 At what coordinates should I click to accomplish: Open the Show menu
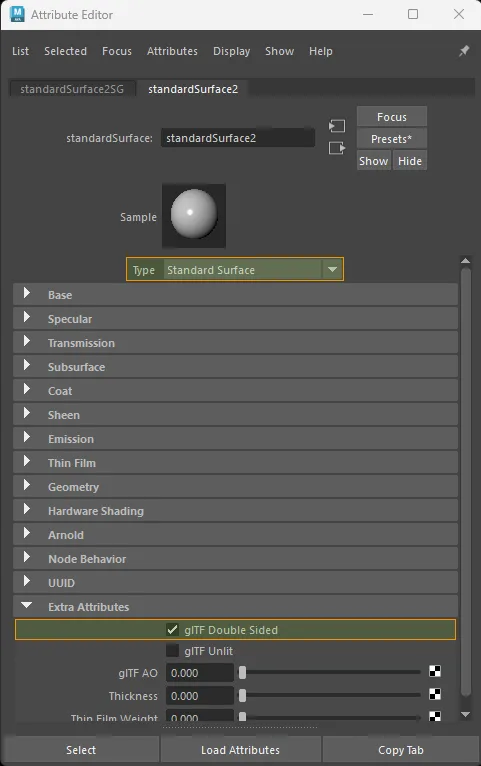click(x=279, y=51)
